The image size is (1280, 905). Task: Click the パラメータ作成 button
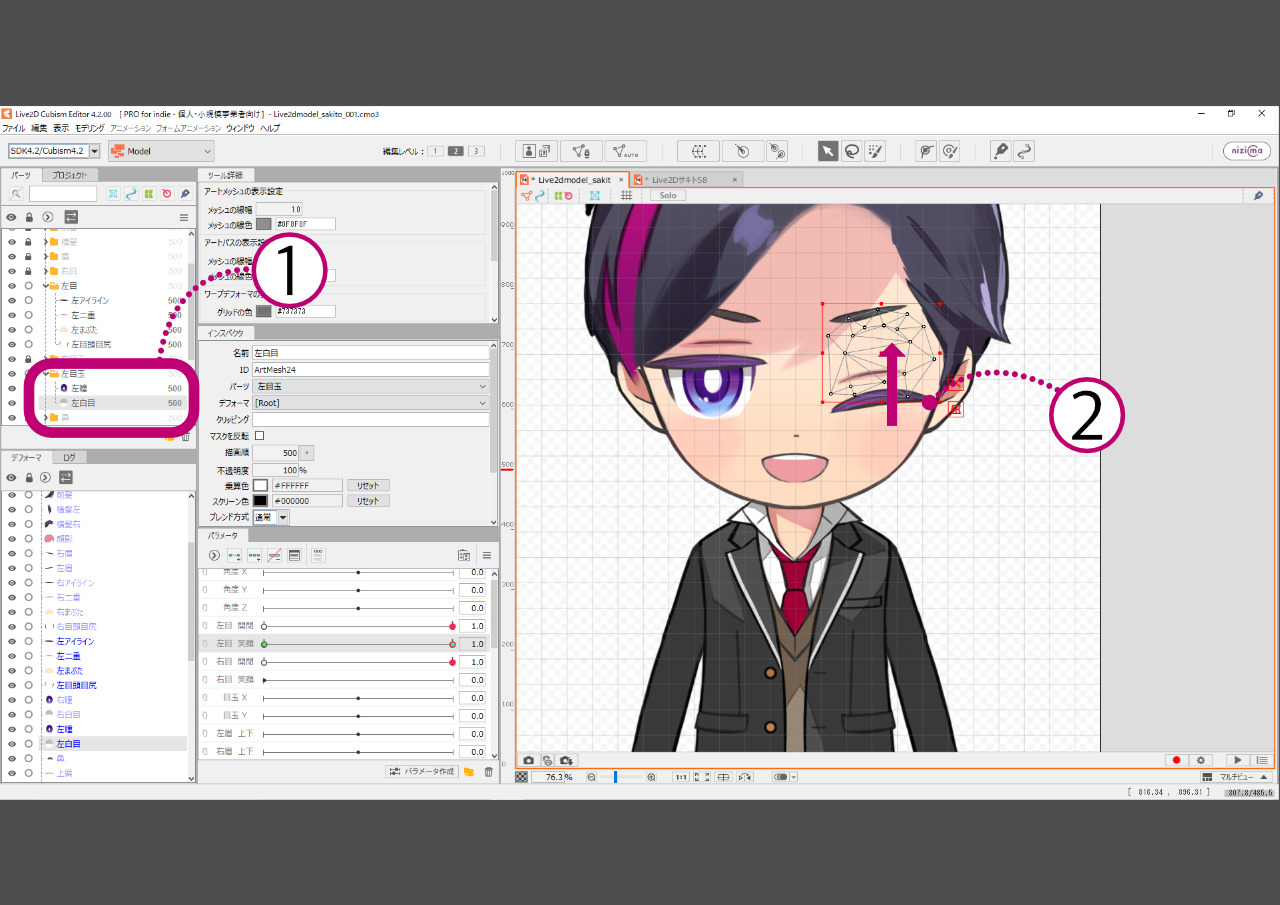click(x=422, y=772)
